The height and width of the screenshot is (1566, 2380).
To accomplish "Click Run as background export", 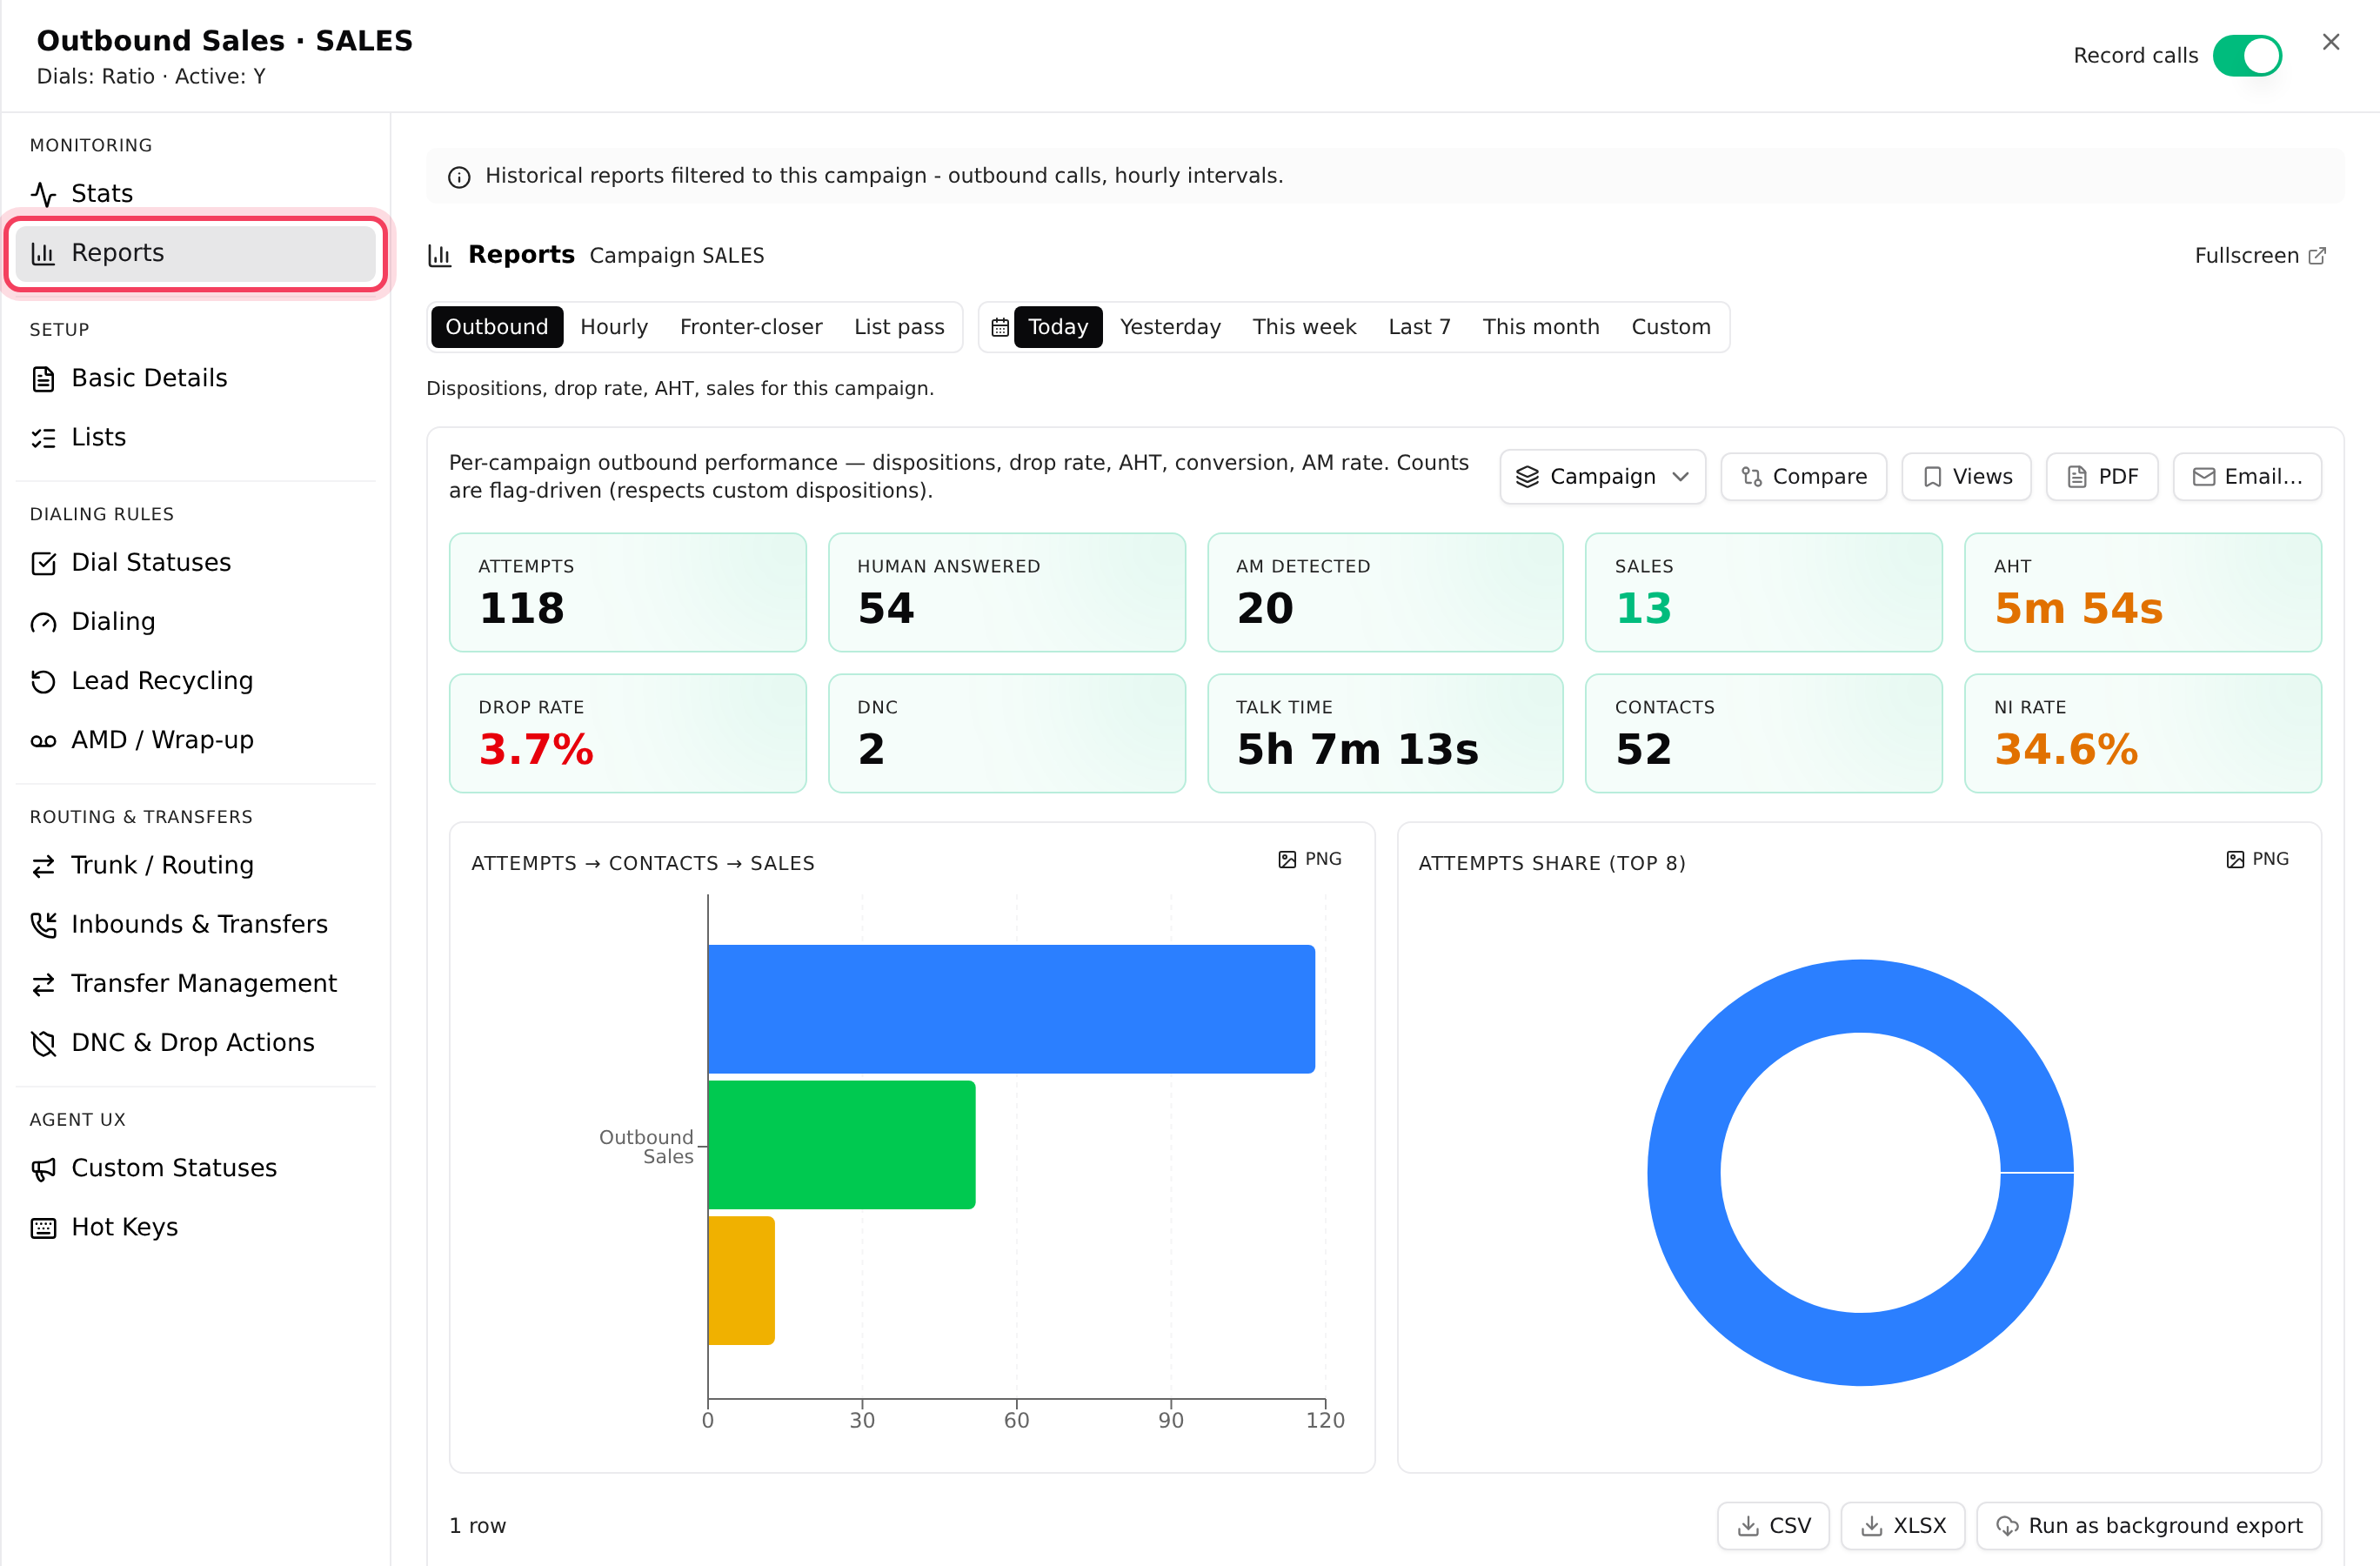I will tap(2148, 1526).
